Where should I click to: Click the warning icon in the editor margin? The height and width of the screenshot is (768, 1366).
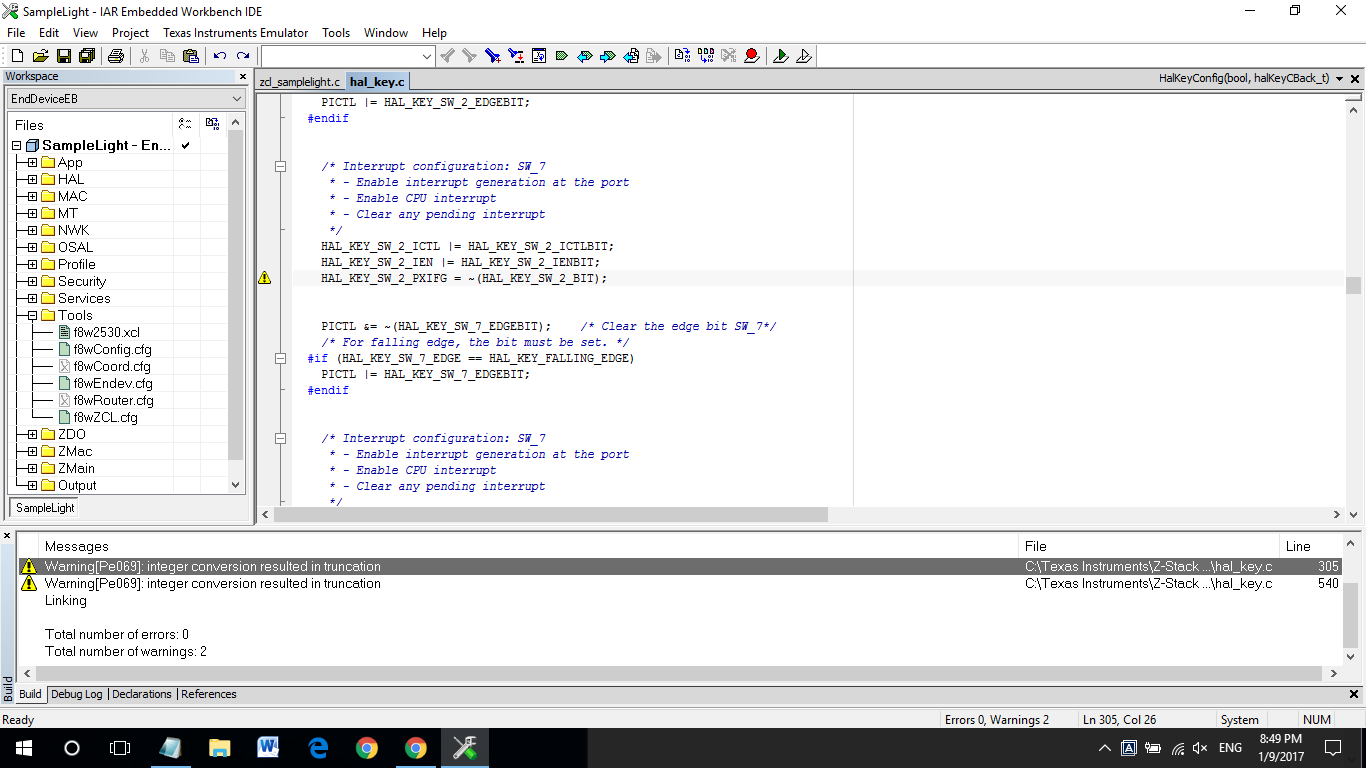pos(265,278)
